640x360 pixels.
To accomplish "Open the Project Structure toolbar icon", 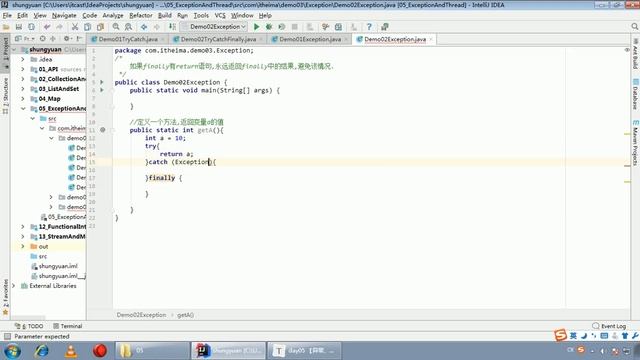I will (x=338, y=27).
